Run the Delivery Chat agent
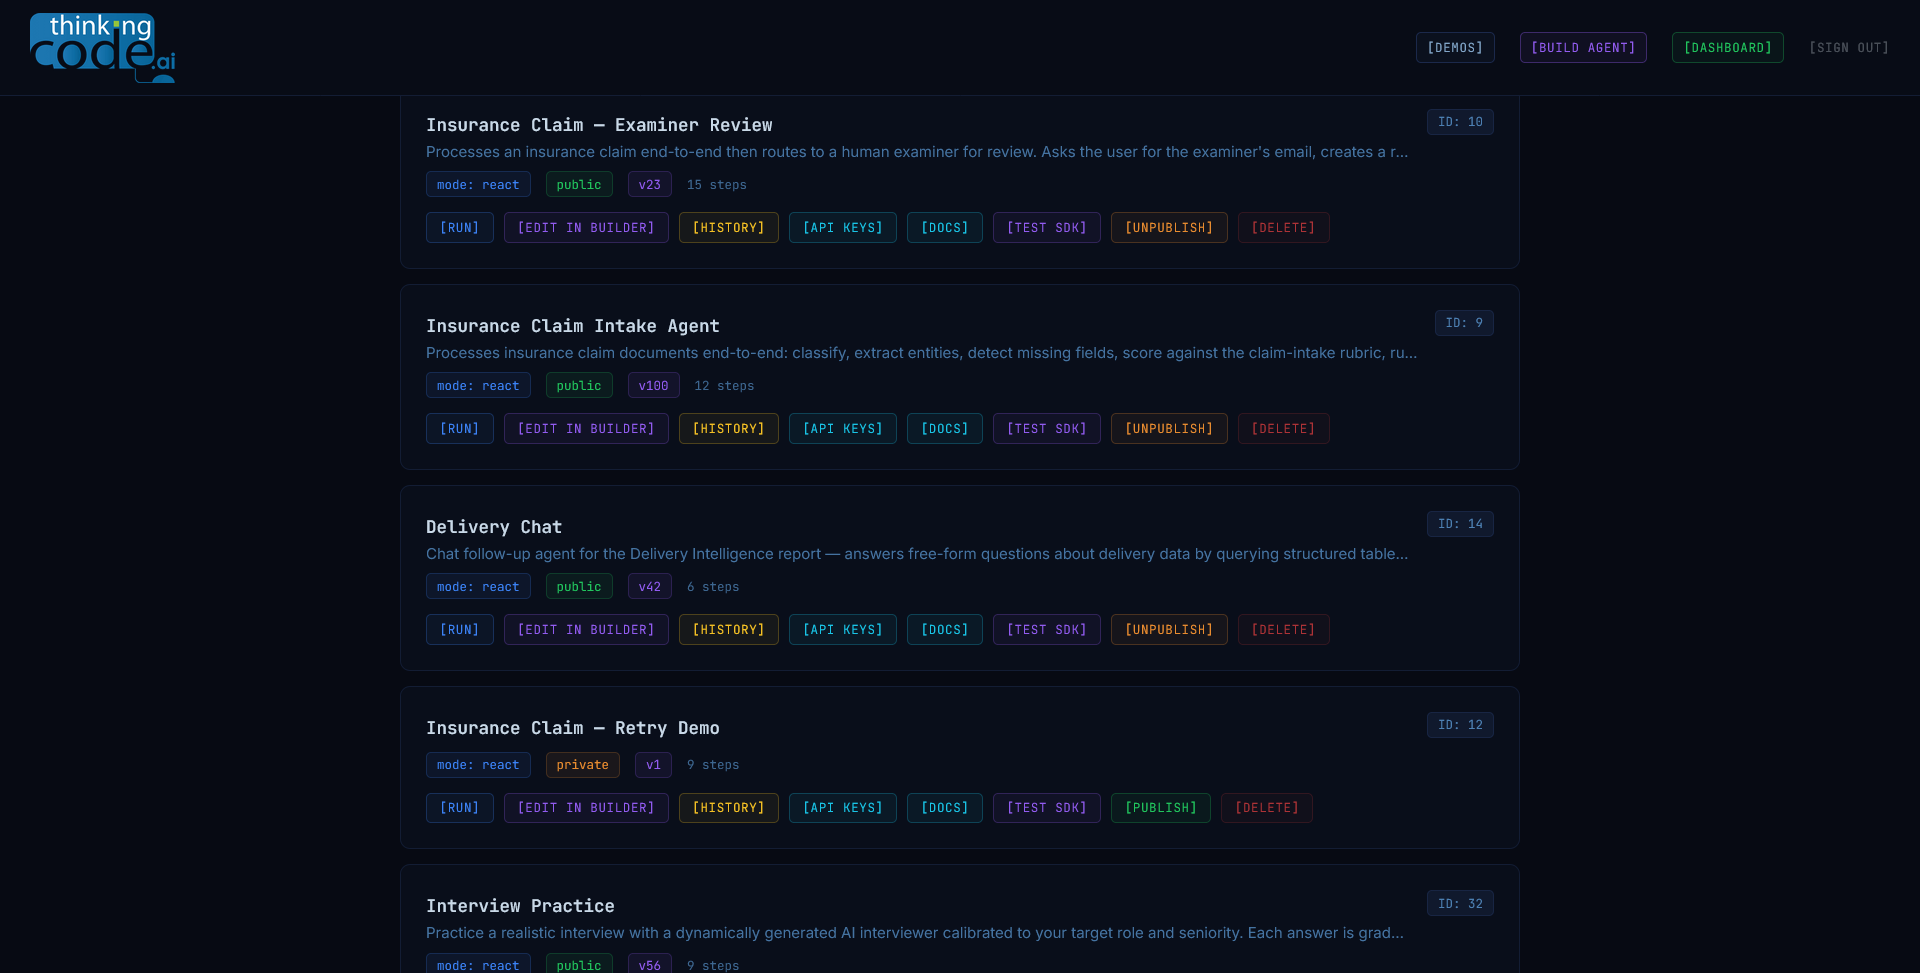 click(x=460, y=630)
